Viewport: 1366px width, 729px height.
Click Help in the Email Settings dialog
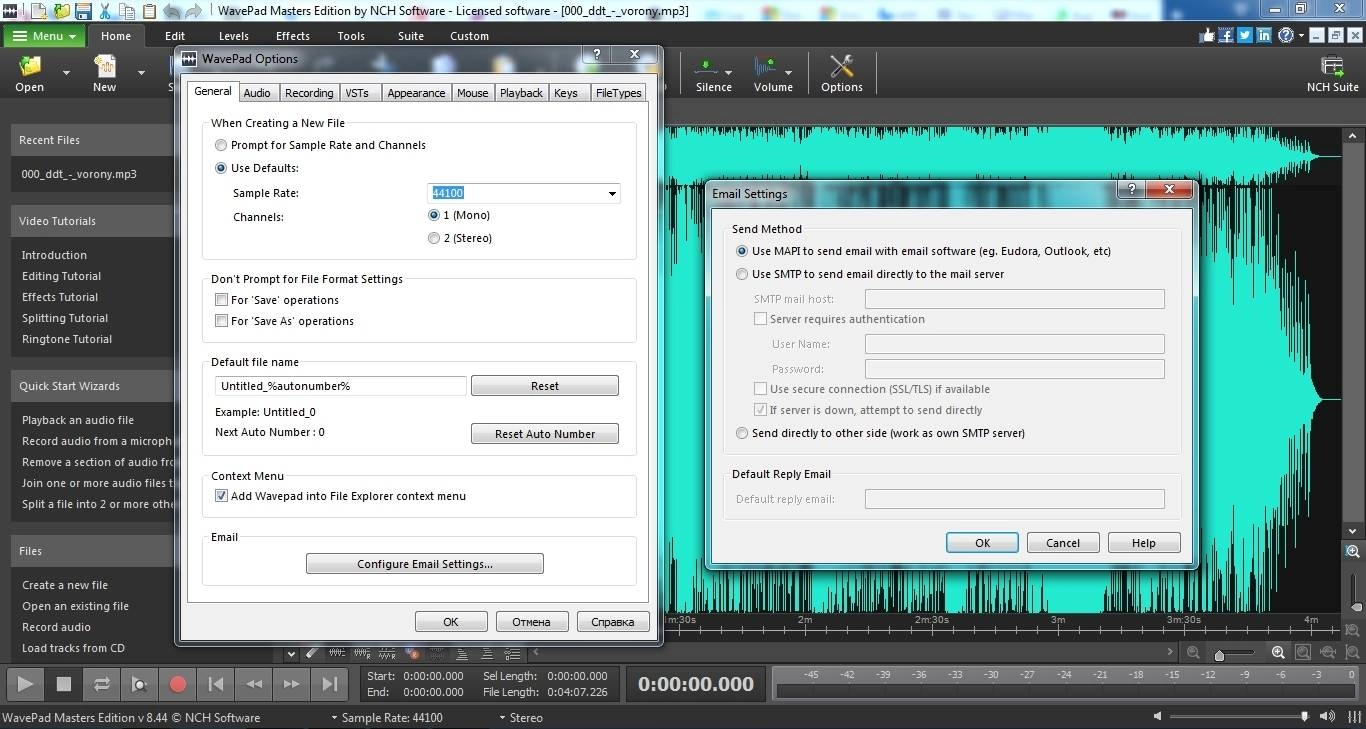[x=1144, y=543]
